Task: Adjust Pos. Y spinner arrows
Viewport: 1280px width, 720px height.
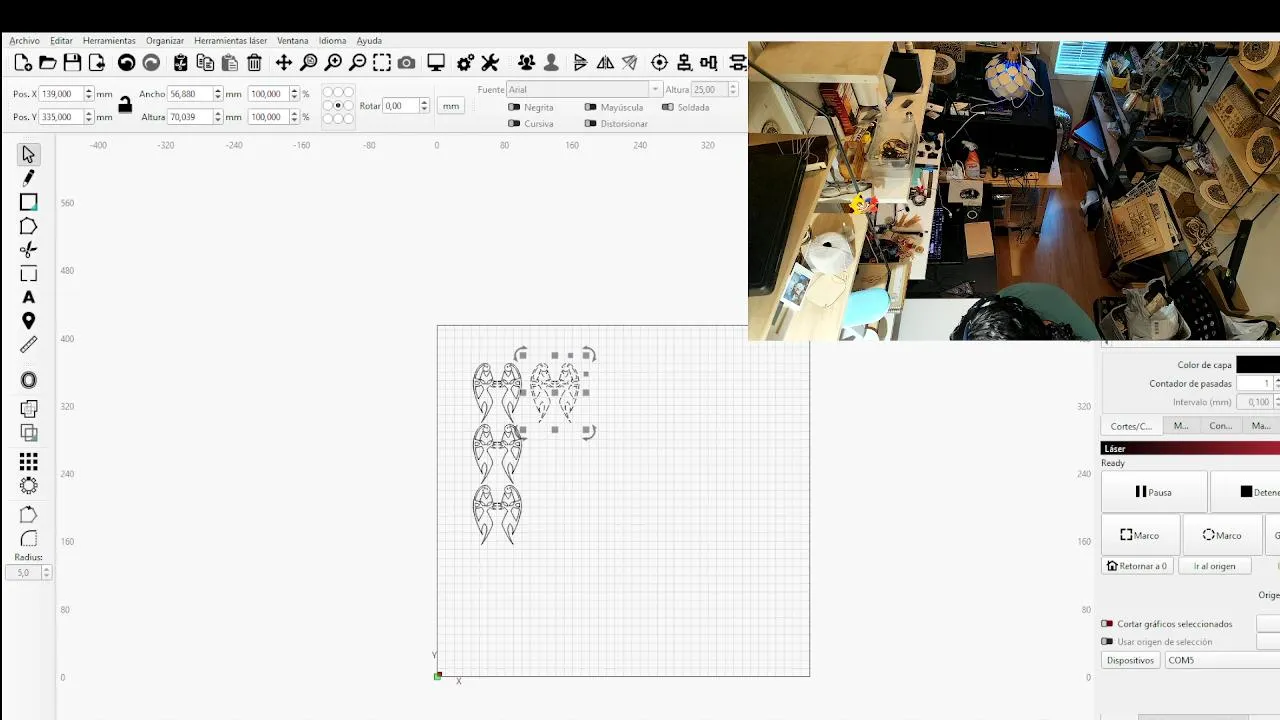Action: tap(89, 117)
